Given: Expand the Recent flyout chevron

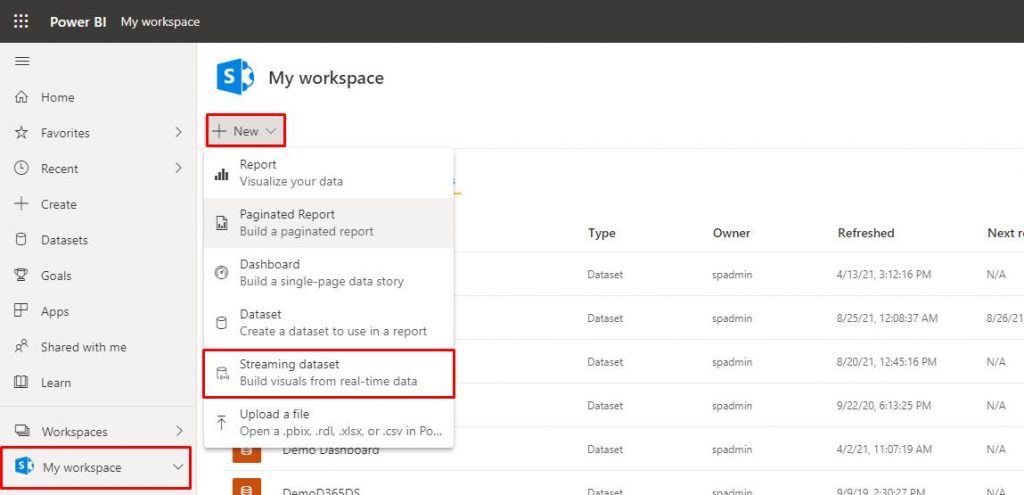Looking at the screenshot, I should coord(178,168).
